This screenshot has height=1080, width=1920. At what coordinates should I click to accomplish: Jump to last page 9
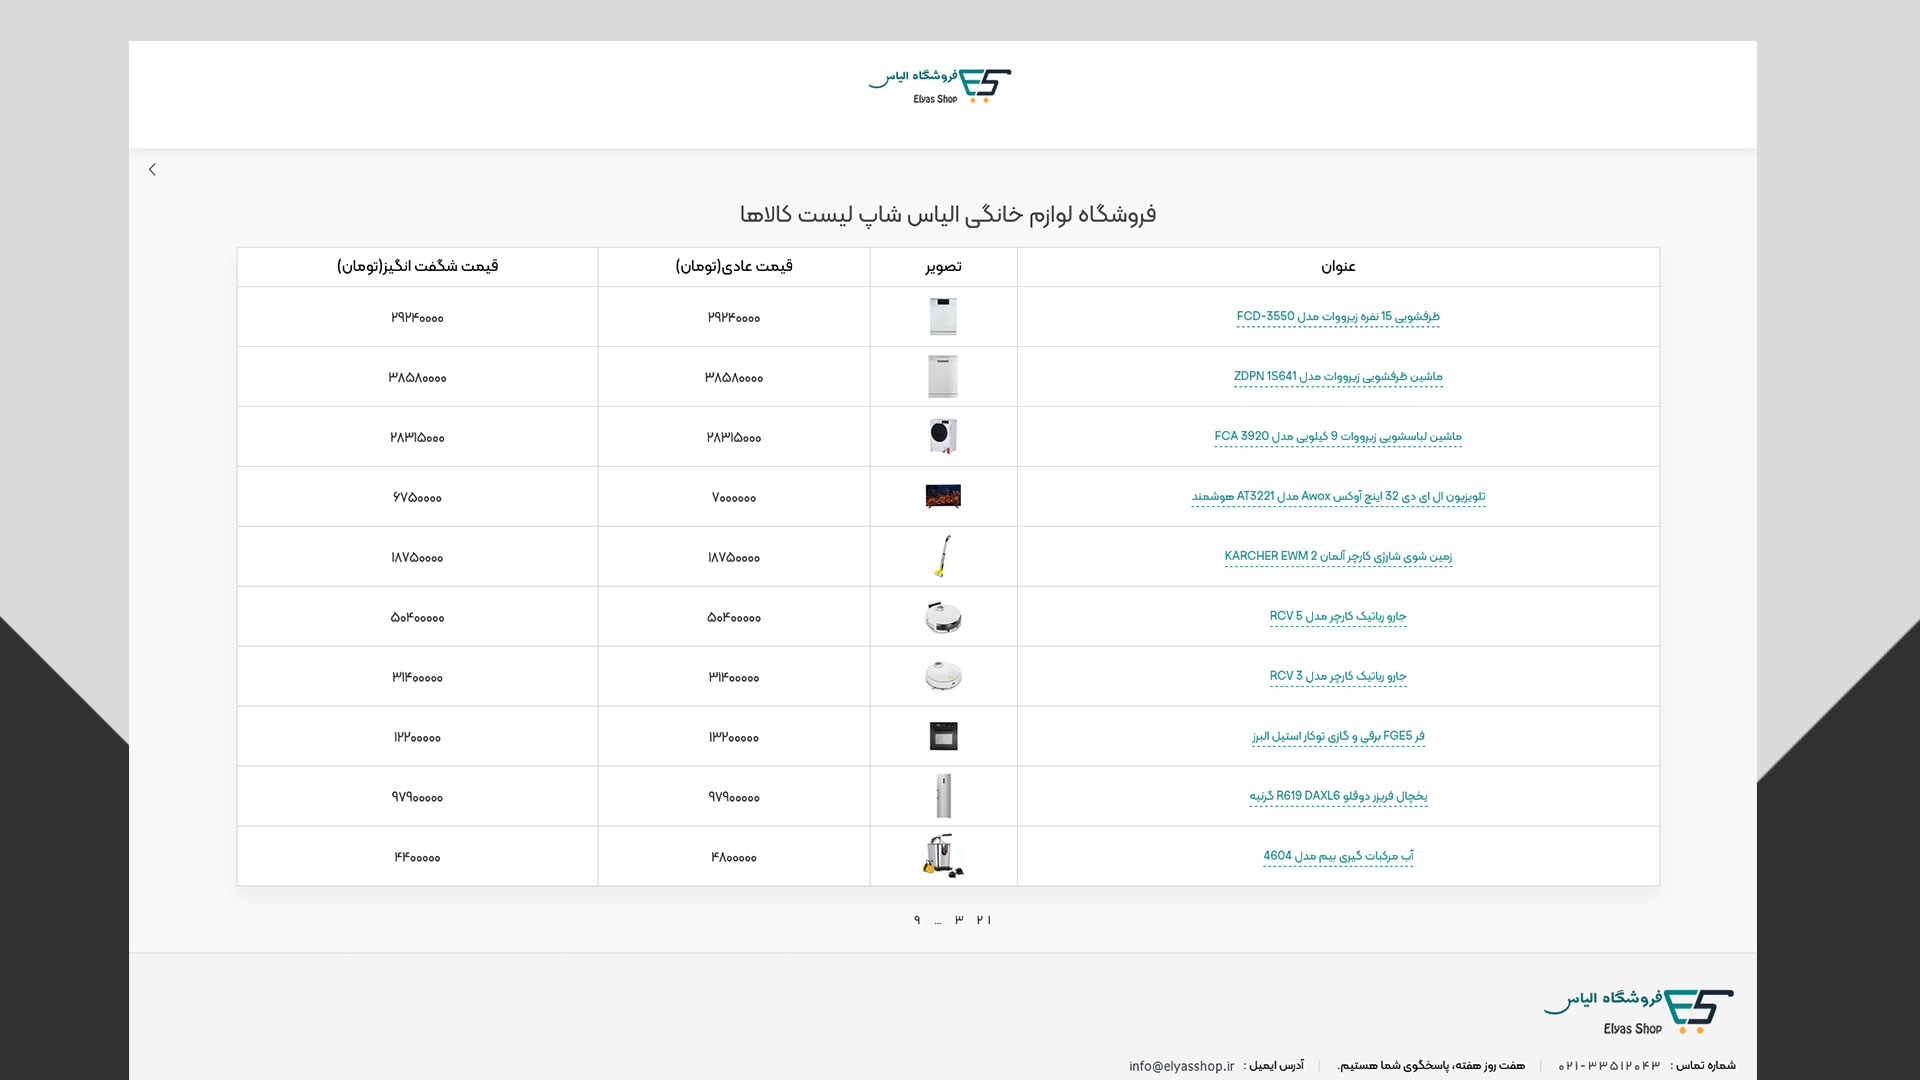point(916,920)
